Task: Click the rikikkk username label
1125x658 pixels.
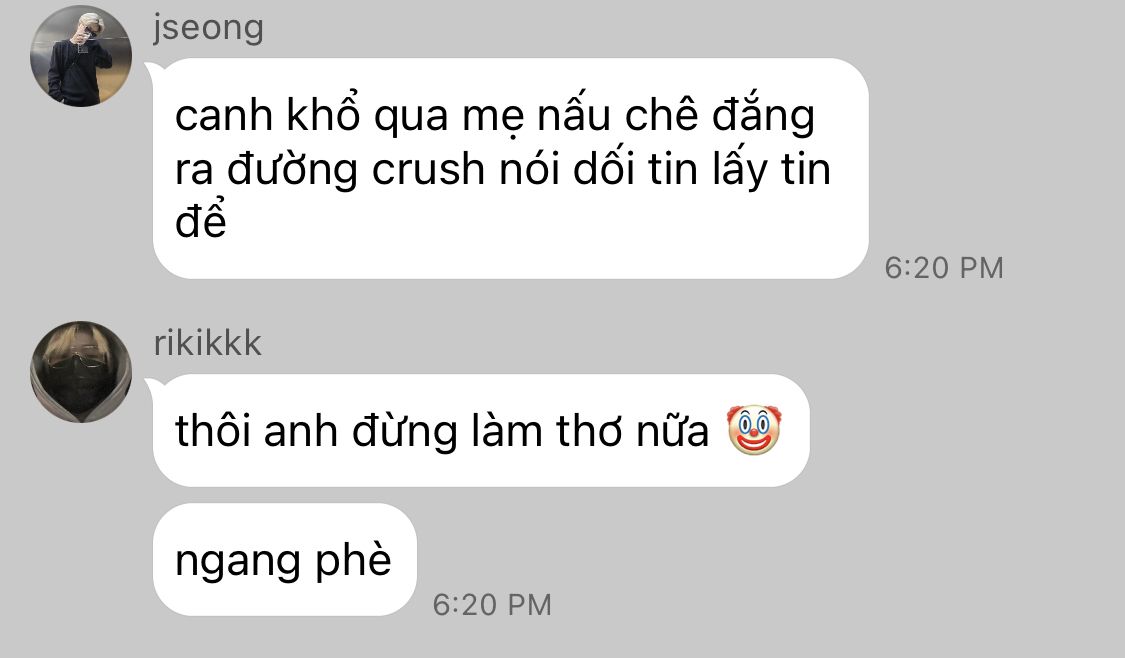Action: [x=207, y=343]
